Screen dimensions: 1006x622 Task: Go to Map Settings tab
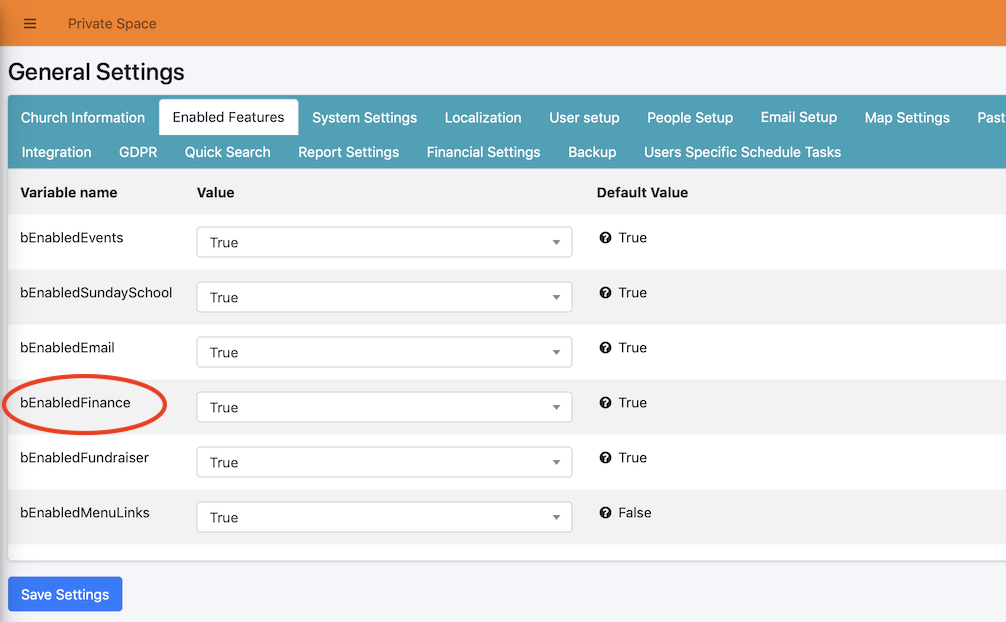[x=907, y=117]
